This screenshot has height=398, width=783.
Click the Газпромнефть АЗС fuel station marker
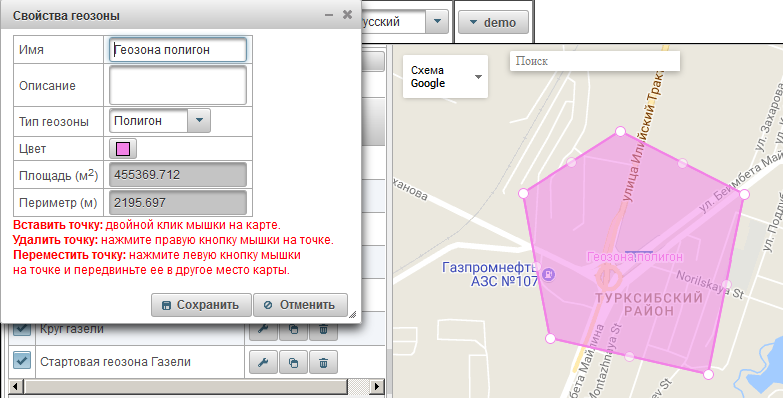[x=548, y=274]
